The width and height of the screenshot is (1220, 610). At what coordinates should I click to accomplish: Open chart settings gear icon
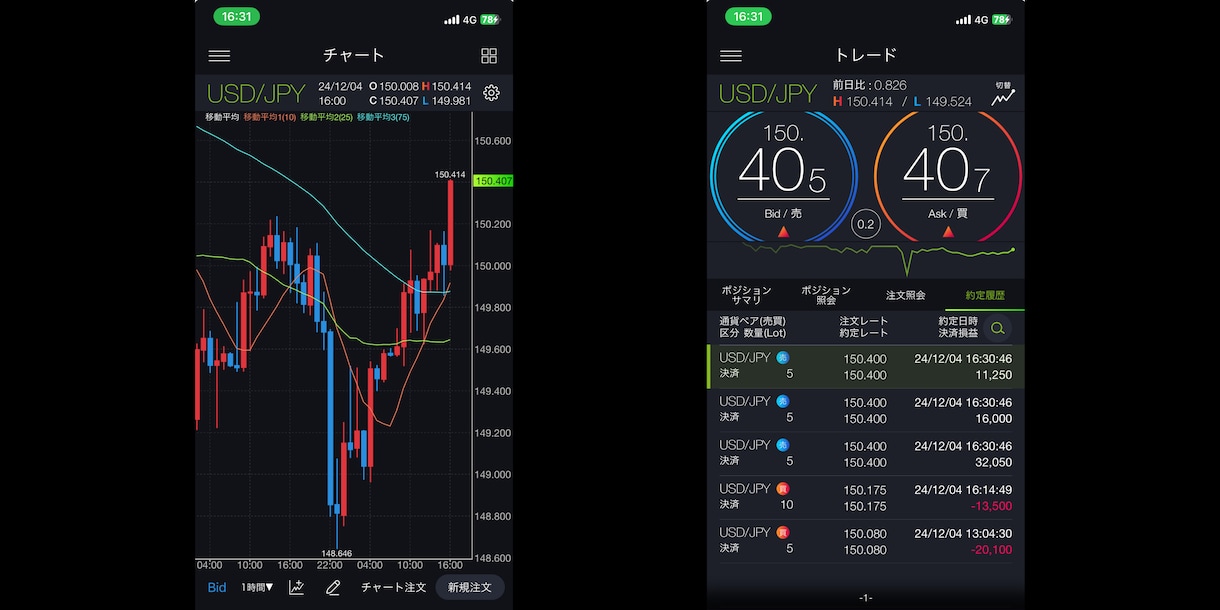(491, 93)
